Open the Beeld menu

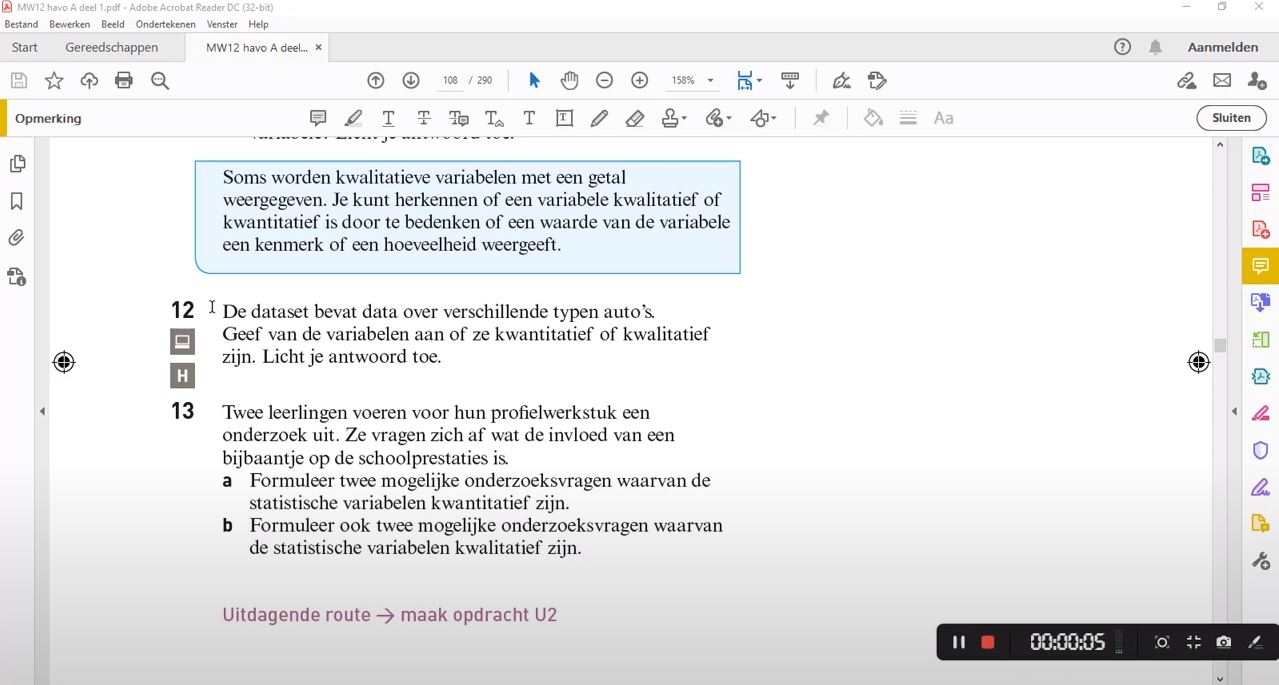[x=113, y=24]
